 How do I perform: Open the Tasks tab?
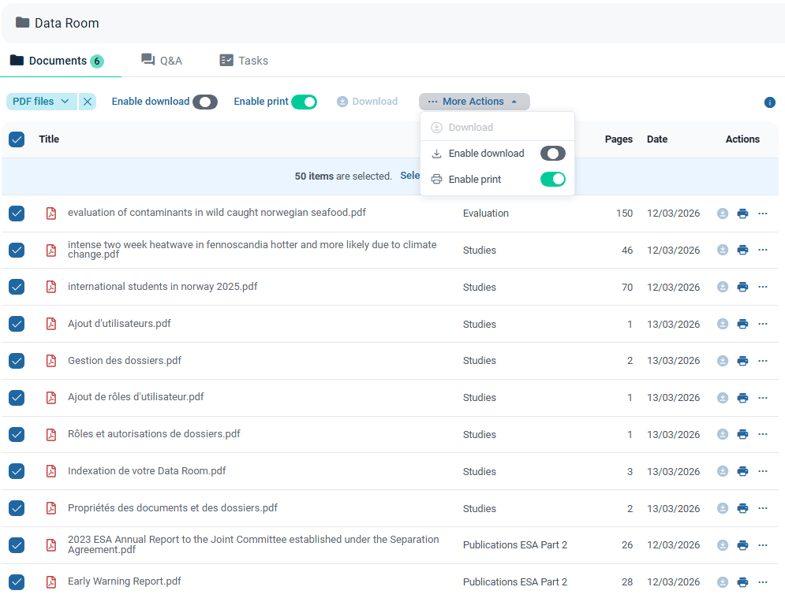pyautogui.click(x=244, y=60)
